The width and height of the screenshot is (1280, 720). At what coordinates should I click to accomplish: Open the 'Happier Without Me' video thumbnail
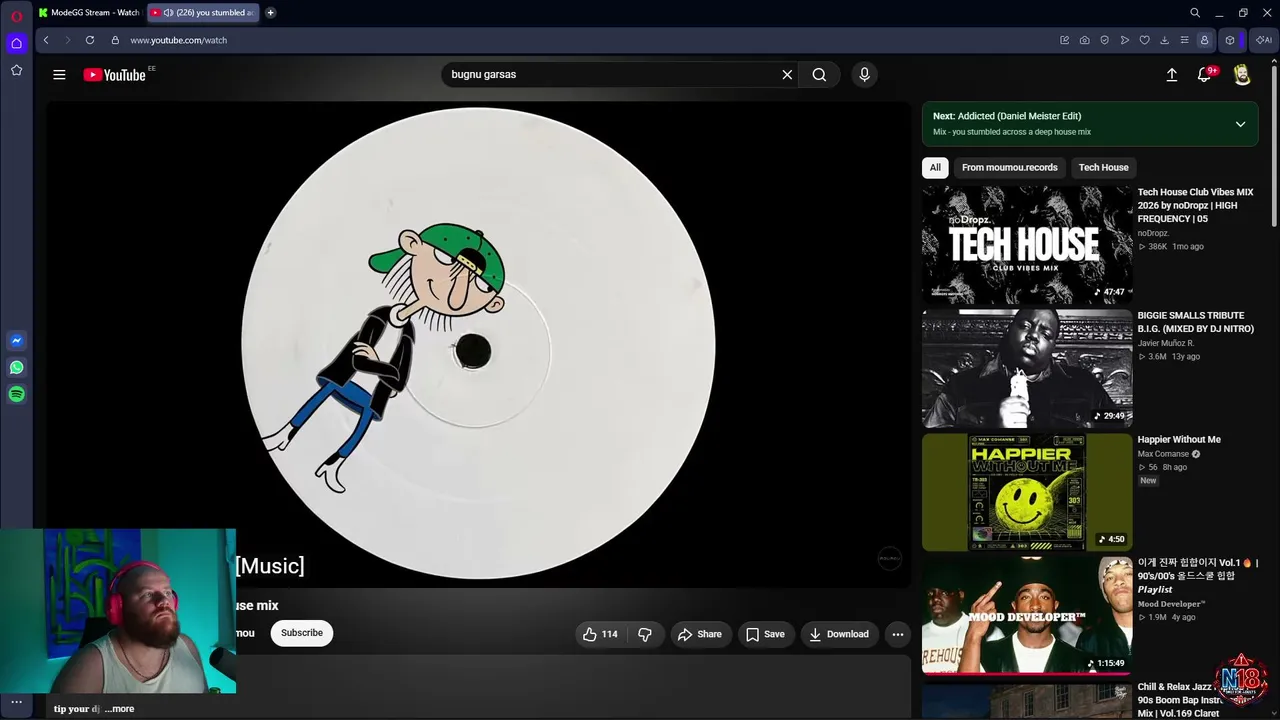click(x=1027, y=492)
